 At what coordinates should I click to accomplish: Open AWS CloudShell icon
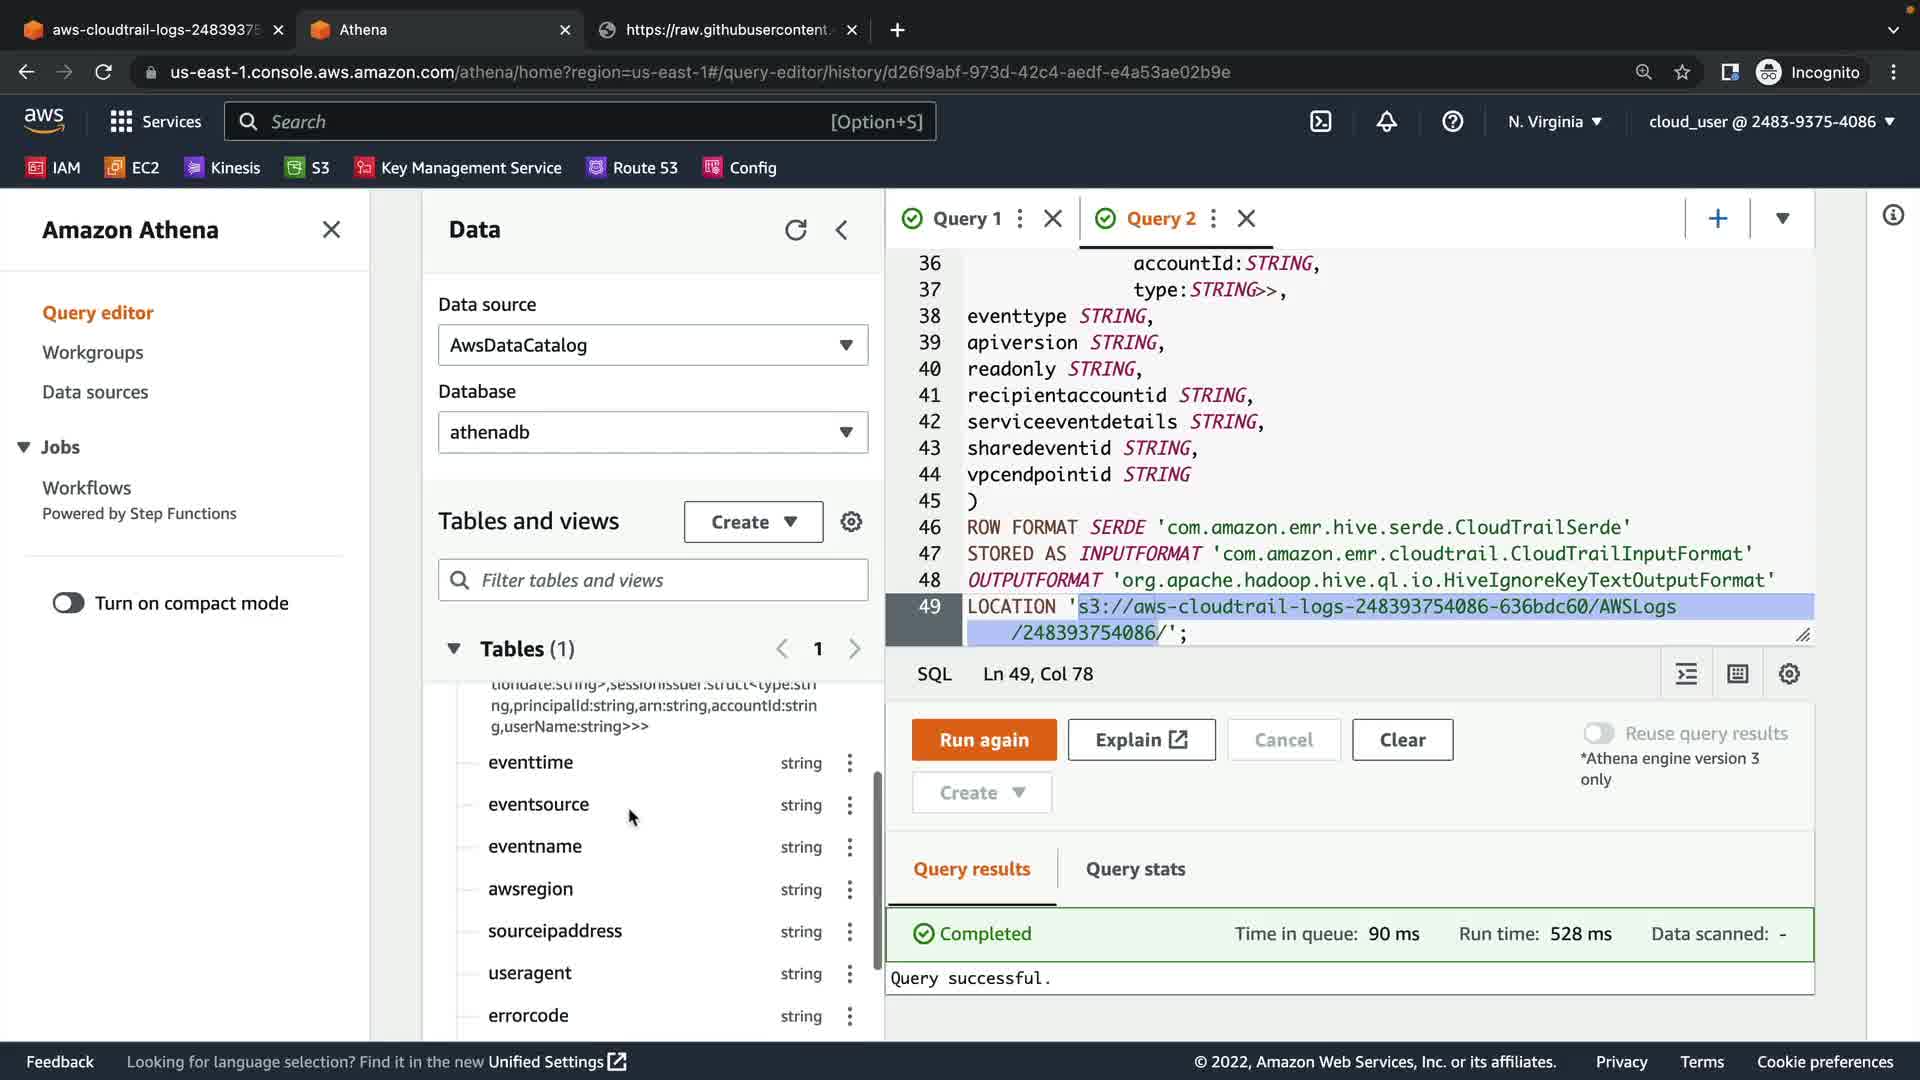pos(1320,122)
